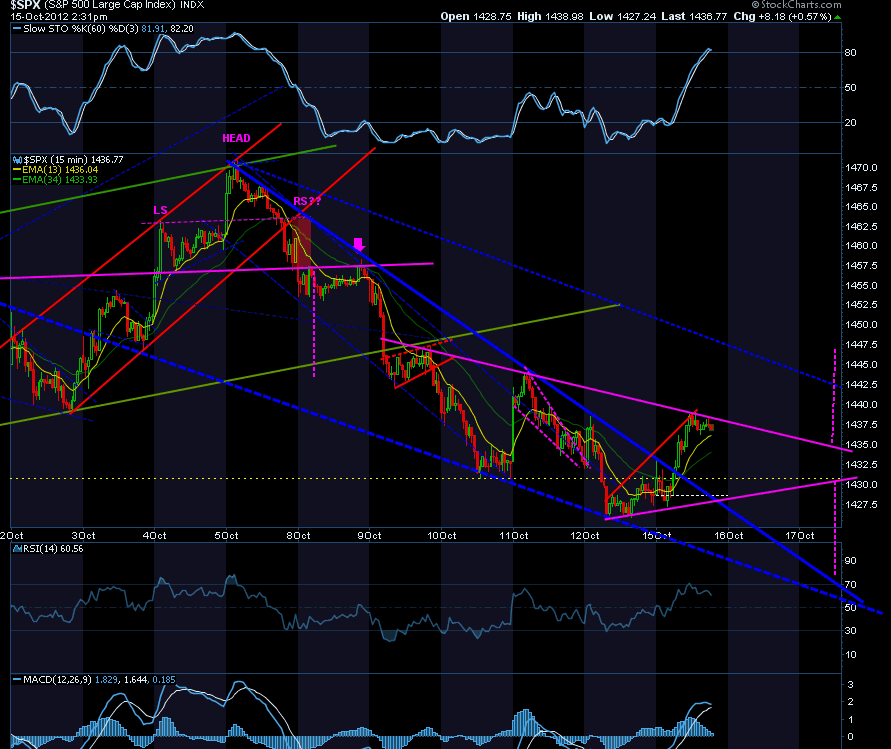The width and height of the screenshot is (891, 749).
Task: Click the 4 Oct date axis label
Action: [154, 536]
